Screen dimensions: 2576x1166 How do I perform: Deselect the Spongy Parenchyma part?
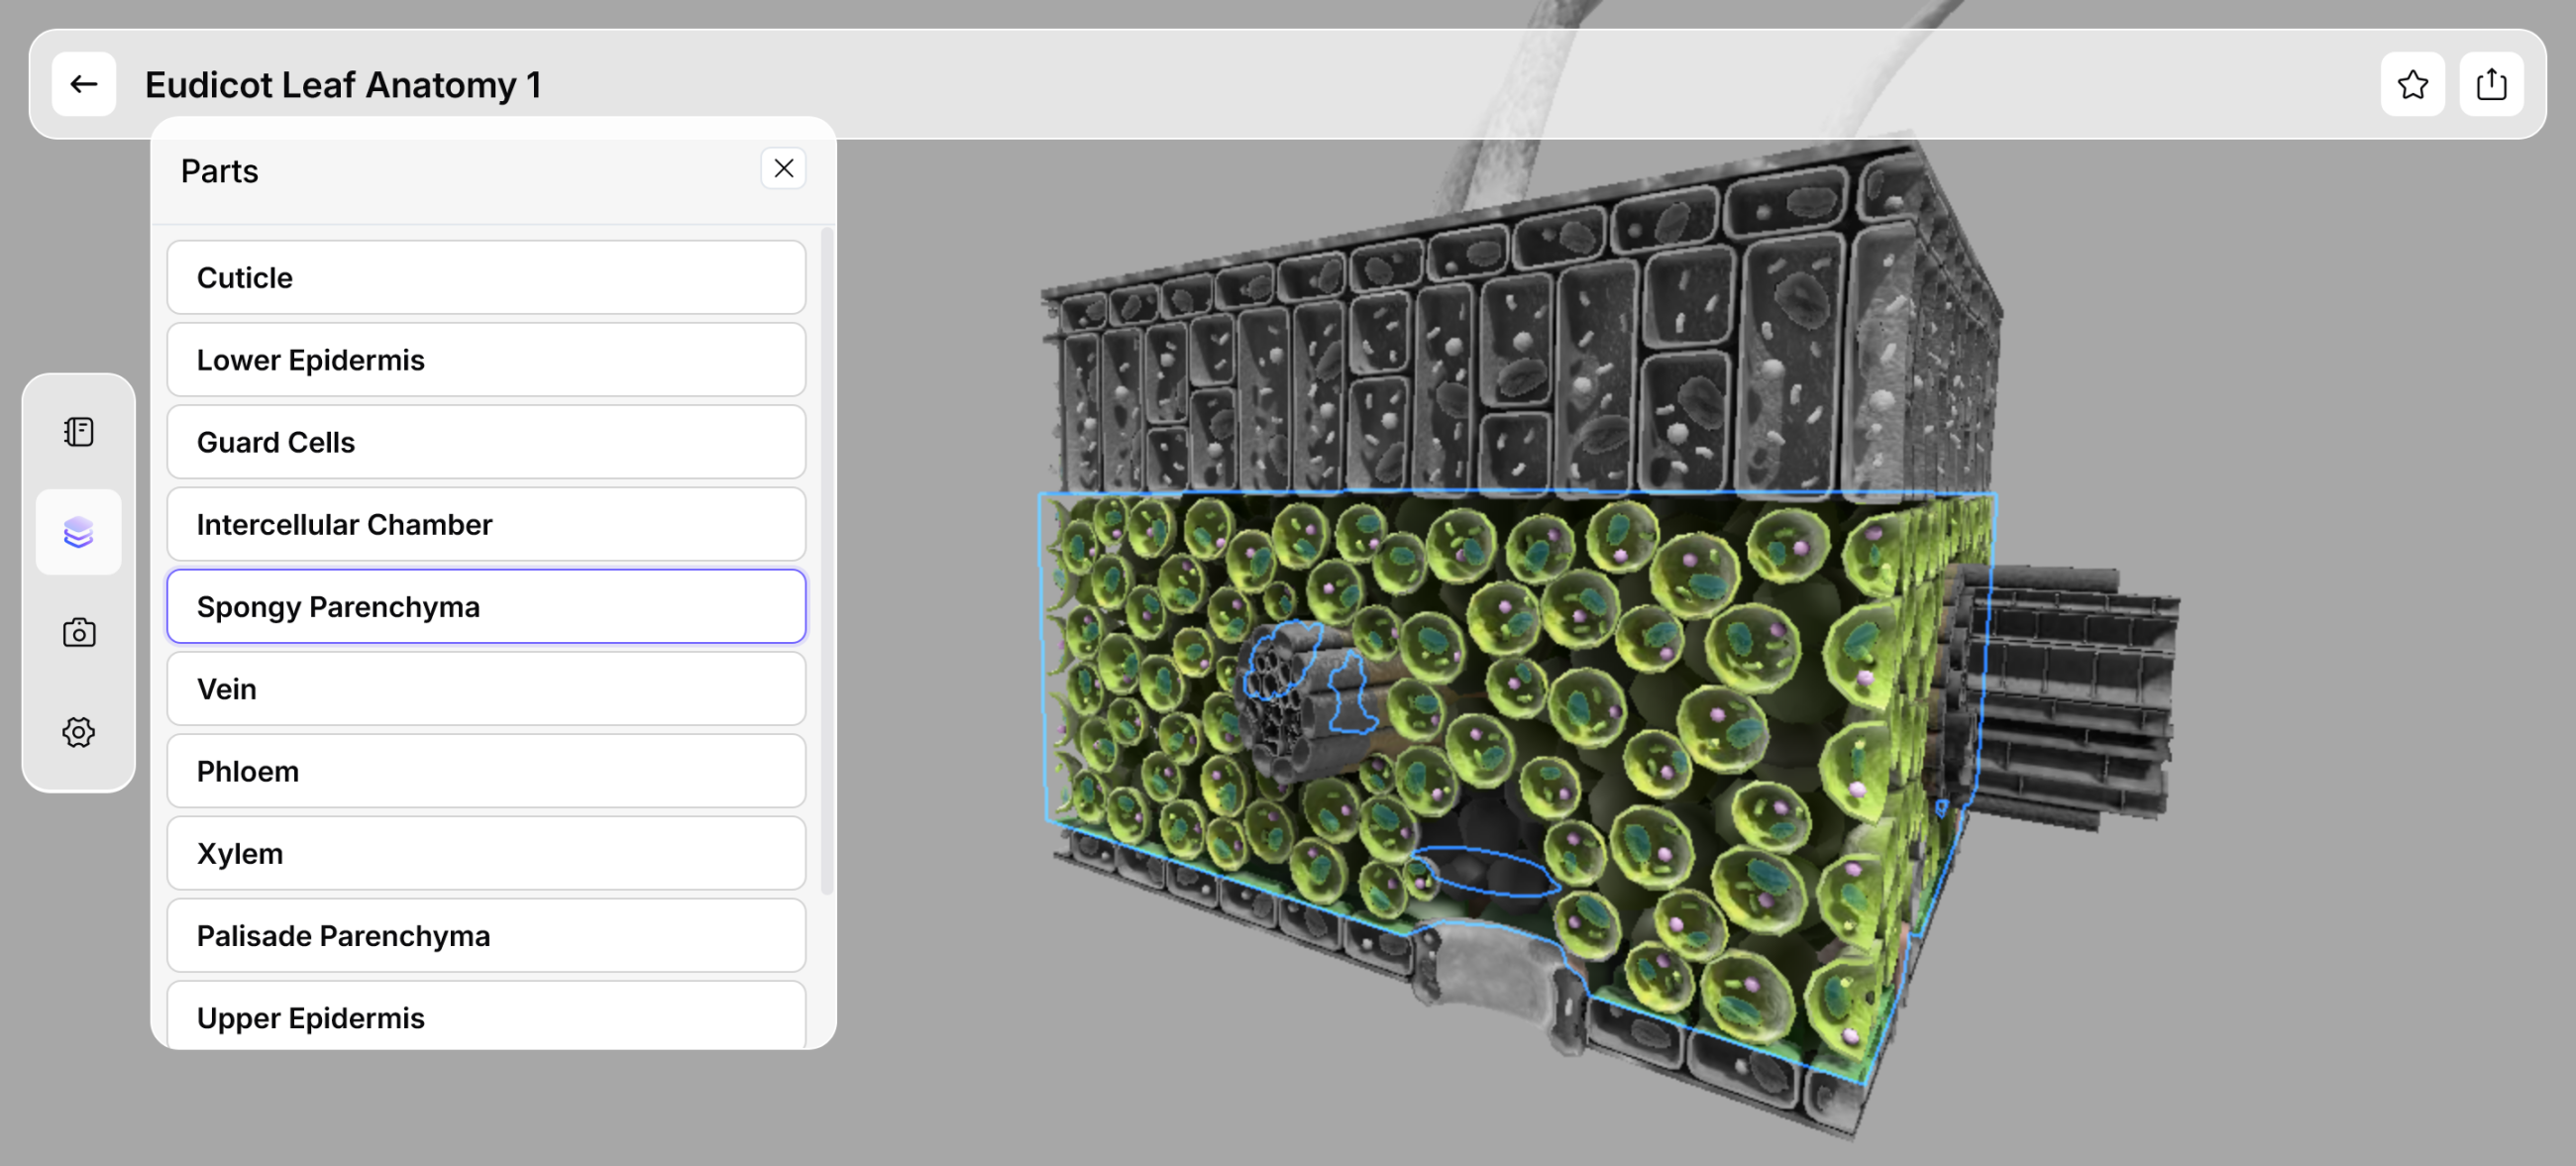point(486,607)
